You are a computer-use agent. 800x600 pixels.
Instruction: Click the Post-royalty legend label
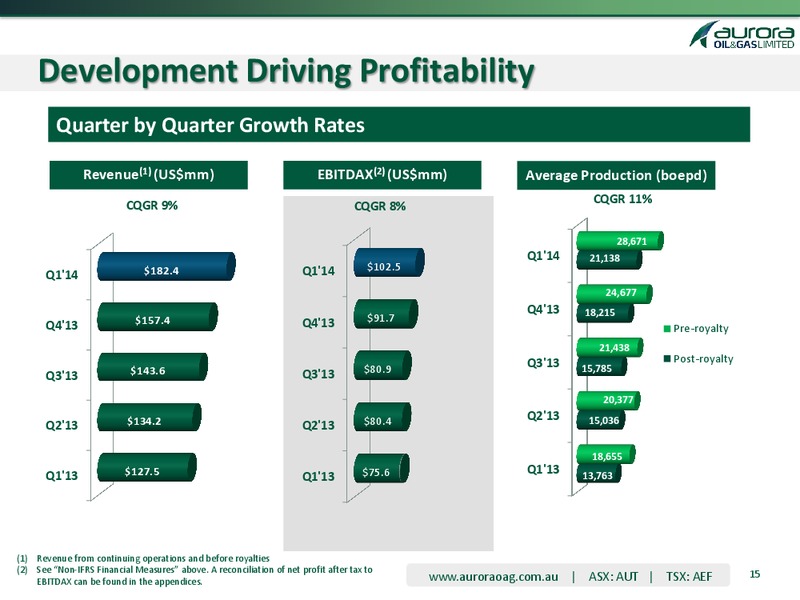point(703,359)
